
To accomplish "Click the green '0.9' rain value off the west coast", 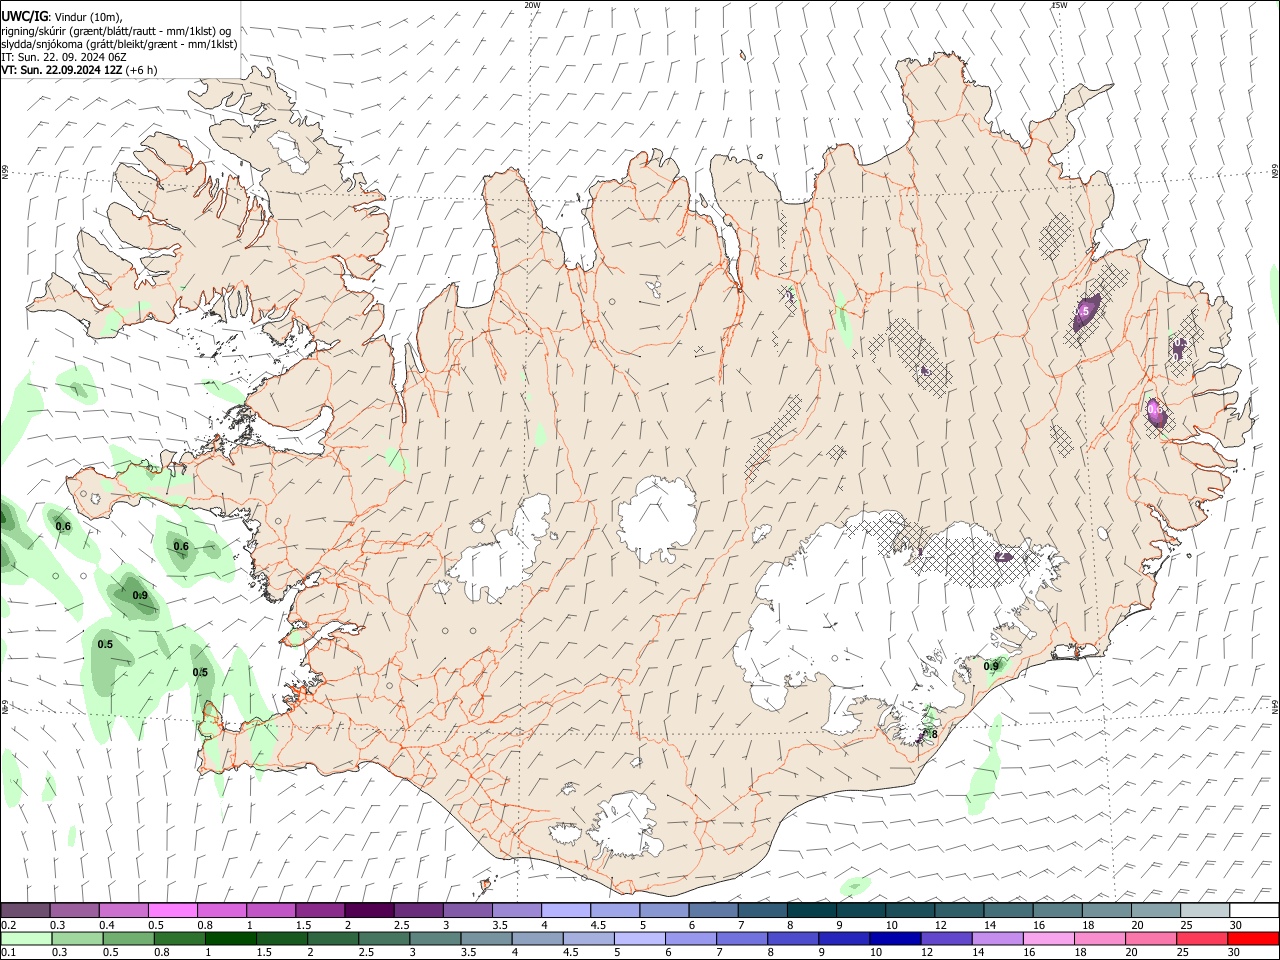I will coord(140,595).
